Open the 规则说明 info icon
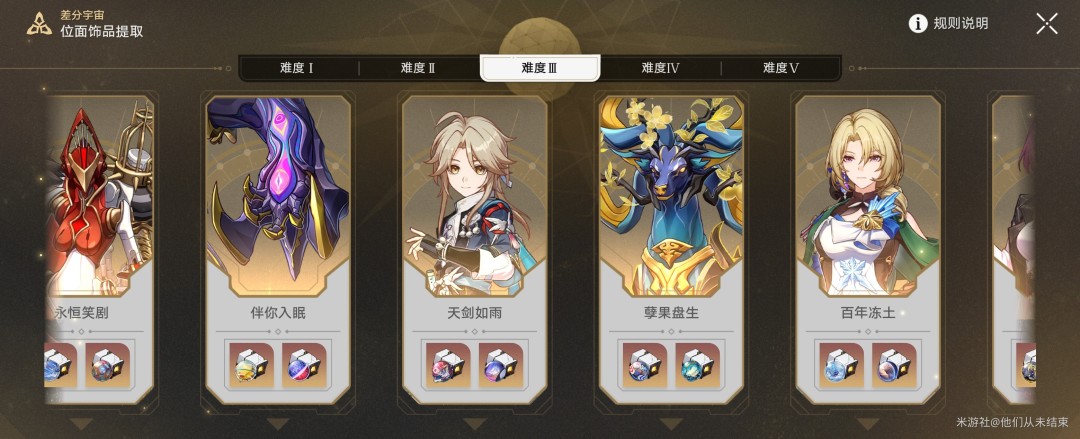 tap(917, 23)
